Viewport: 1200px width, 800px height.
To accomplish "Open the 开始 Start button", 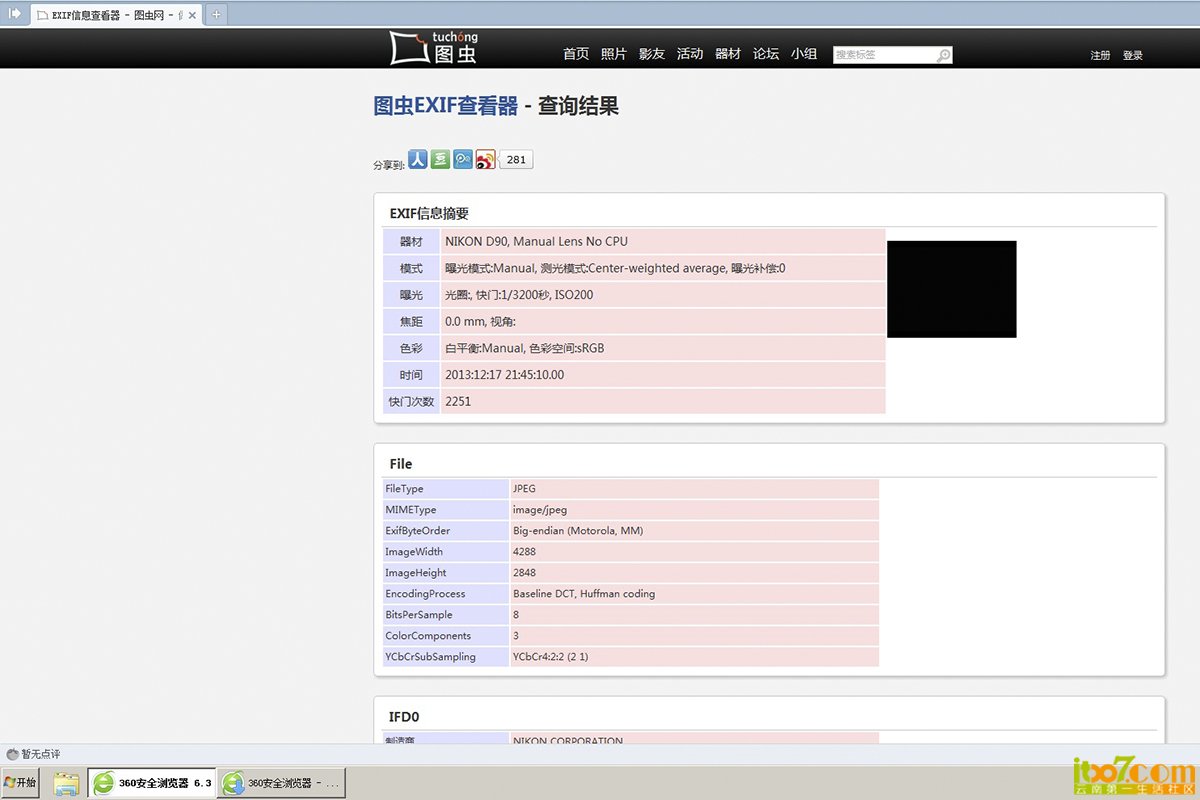I will coord(20,783).
